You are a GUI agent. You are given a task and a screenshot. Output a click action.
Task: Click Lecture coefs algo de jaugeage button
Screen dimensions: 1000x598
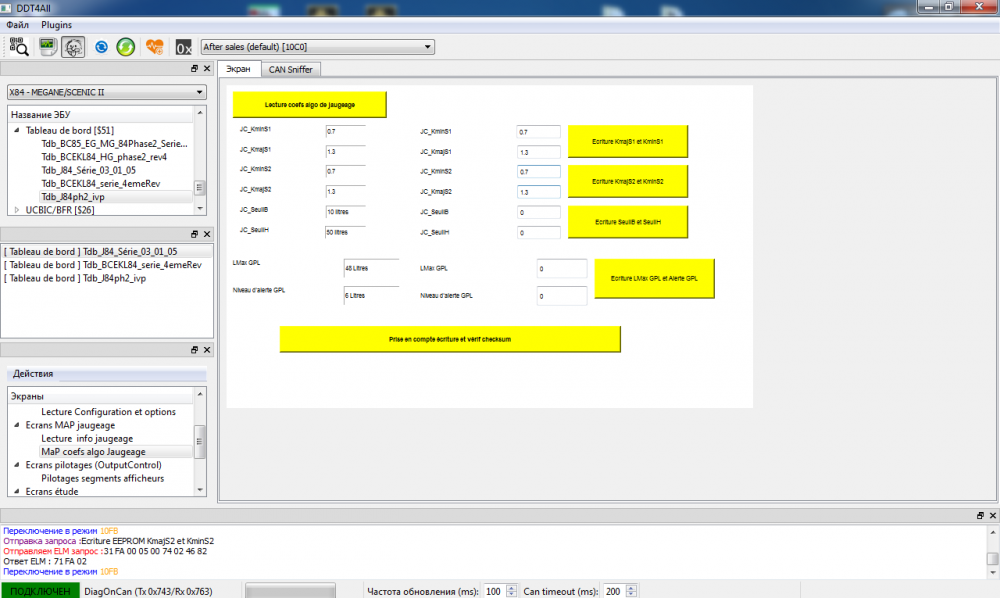click(x=309, y=105)
